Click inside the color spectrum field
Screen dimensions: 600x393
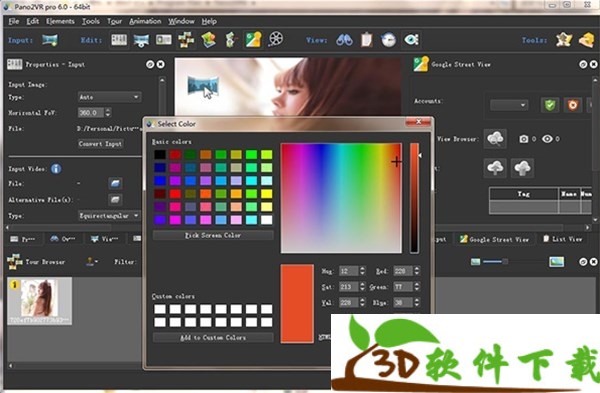coord(341,198)
